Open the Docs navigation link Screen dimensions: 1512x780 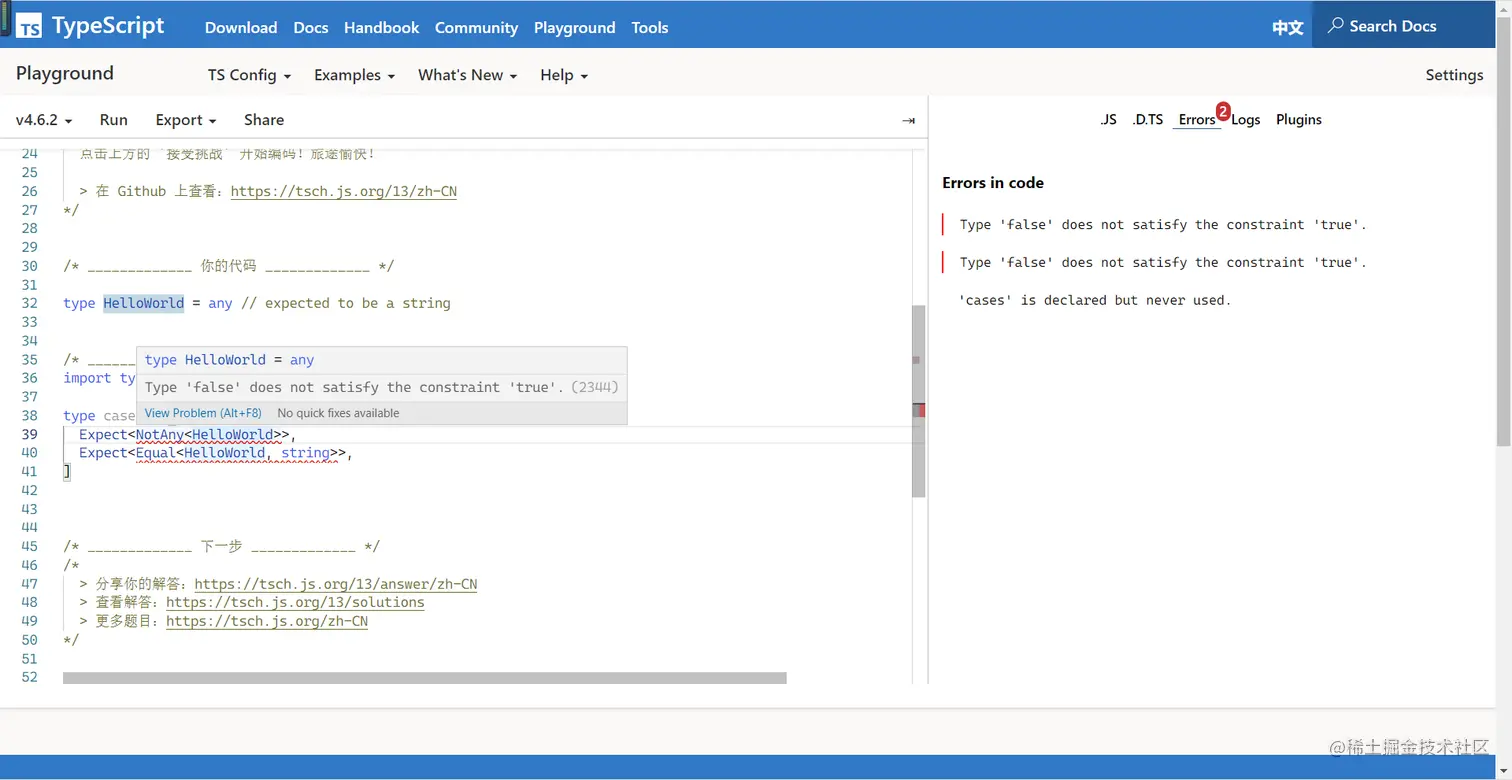click(x=311, y=27)
